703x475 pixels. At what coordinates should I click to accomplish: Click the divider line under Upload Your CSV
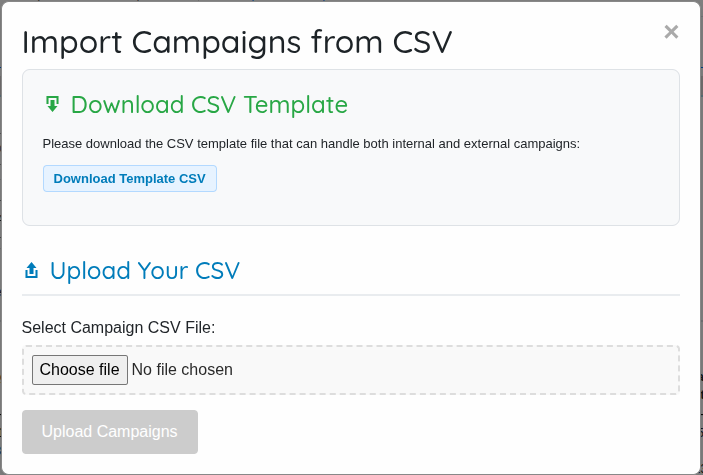coord(350,295)
